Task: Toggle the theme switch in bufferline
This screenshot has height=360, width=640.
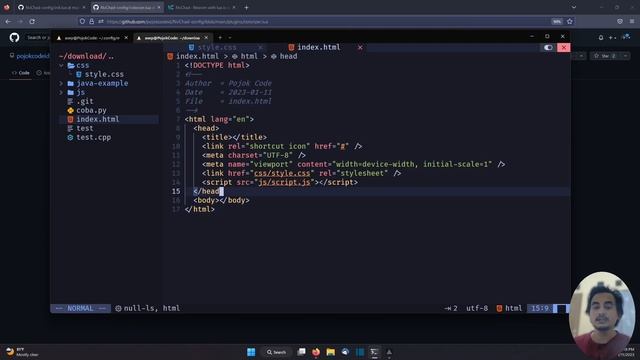Action: pyautogui.click(x=548, y=48)
